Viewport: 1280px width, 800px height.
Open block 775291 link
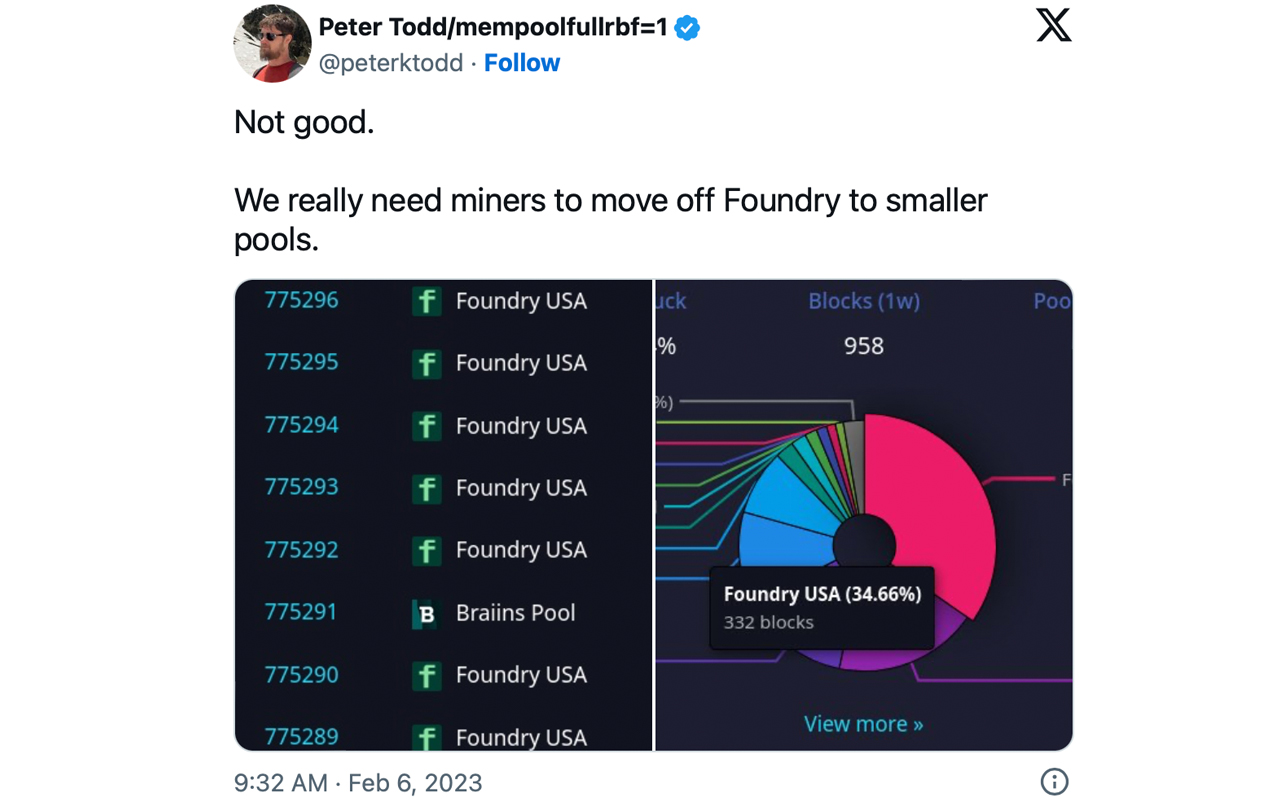coord(301,612)
